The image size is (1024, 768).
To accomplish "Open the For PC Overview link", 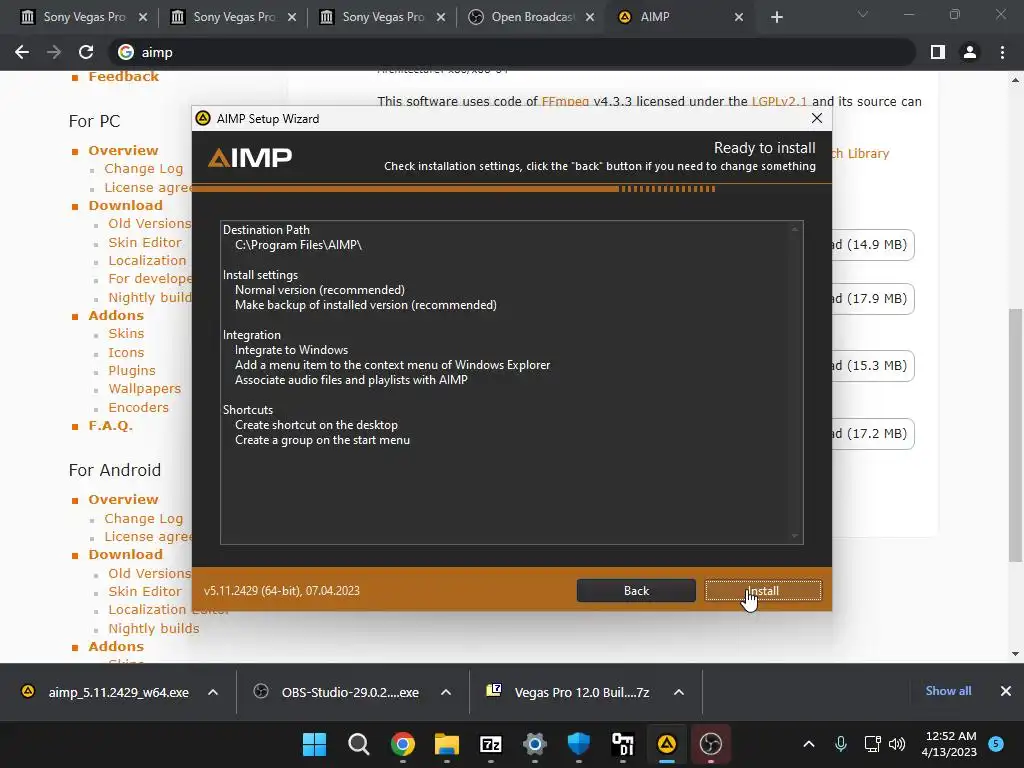I will point(123,150).
